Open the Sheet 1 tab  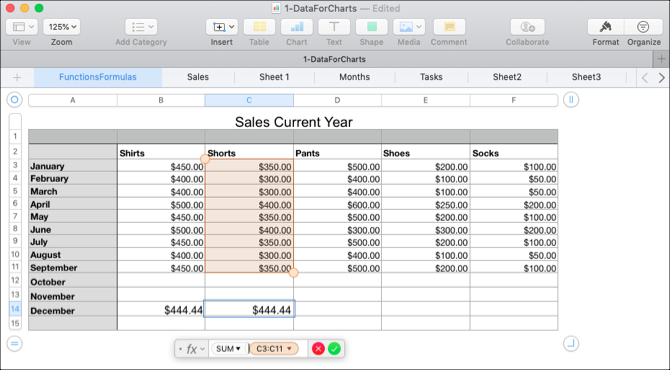click(274, 77)
